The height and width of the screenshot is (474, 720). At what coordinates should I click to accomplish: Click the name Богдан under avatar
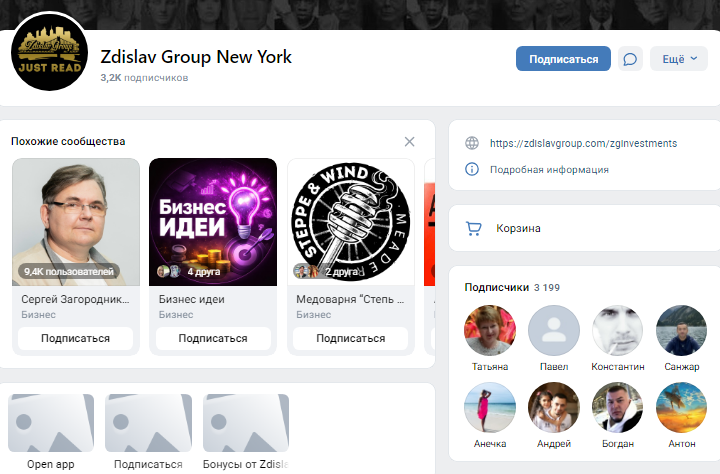[618, 444]
